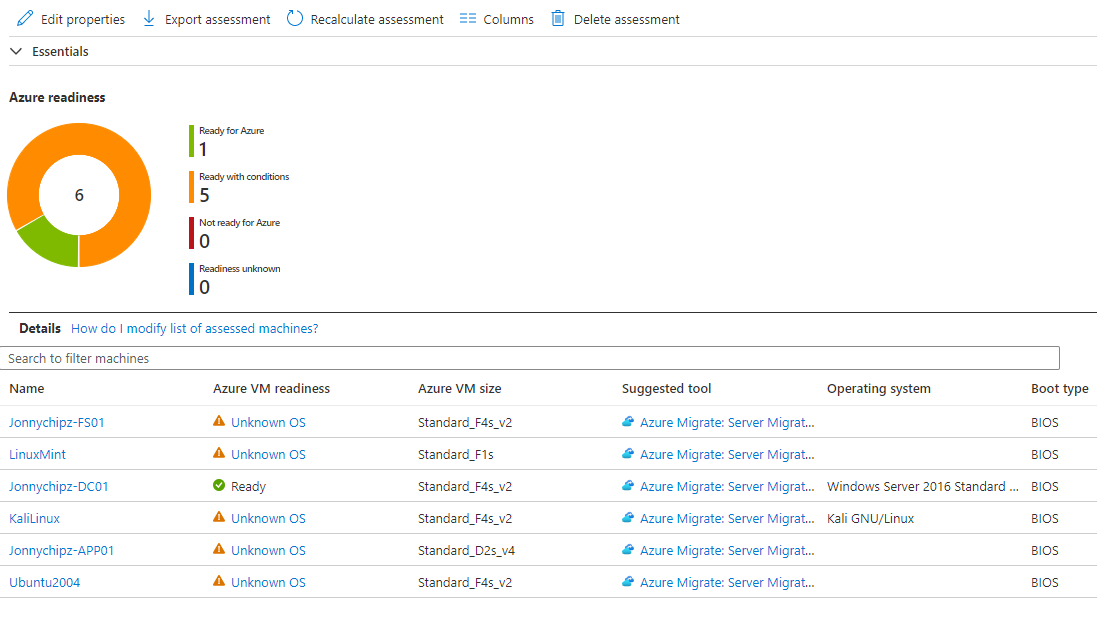Click the Columns layout icon
This screenshot has width=1097, height=624.
[x=468, y=19]
